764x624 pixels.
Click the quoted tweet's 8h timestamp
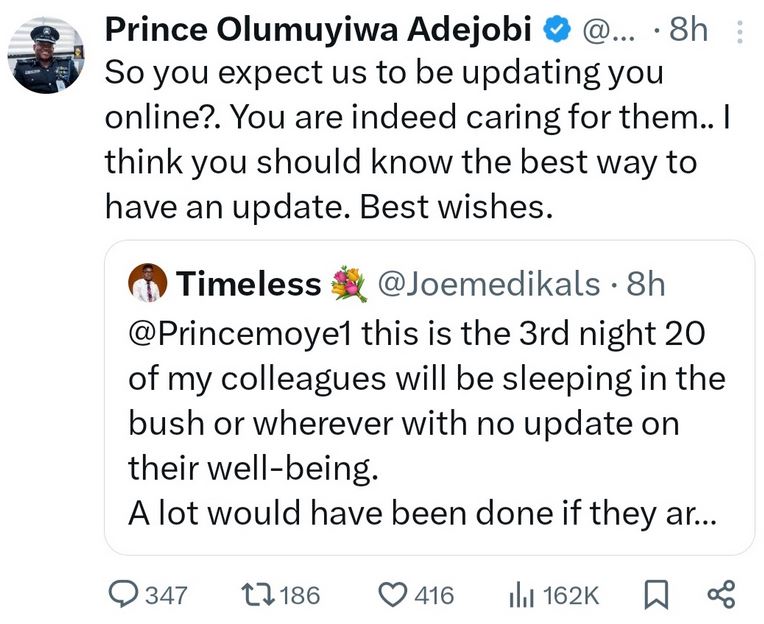[644, 285]
